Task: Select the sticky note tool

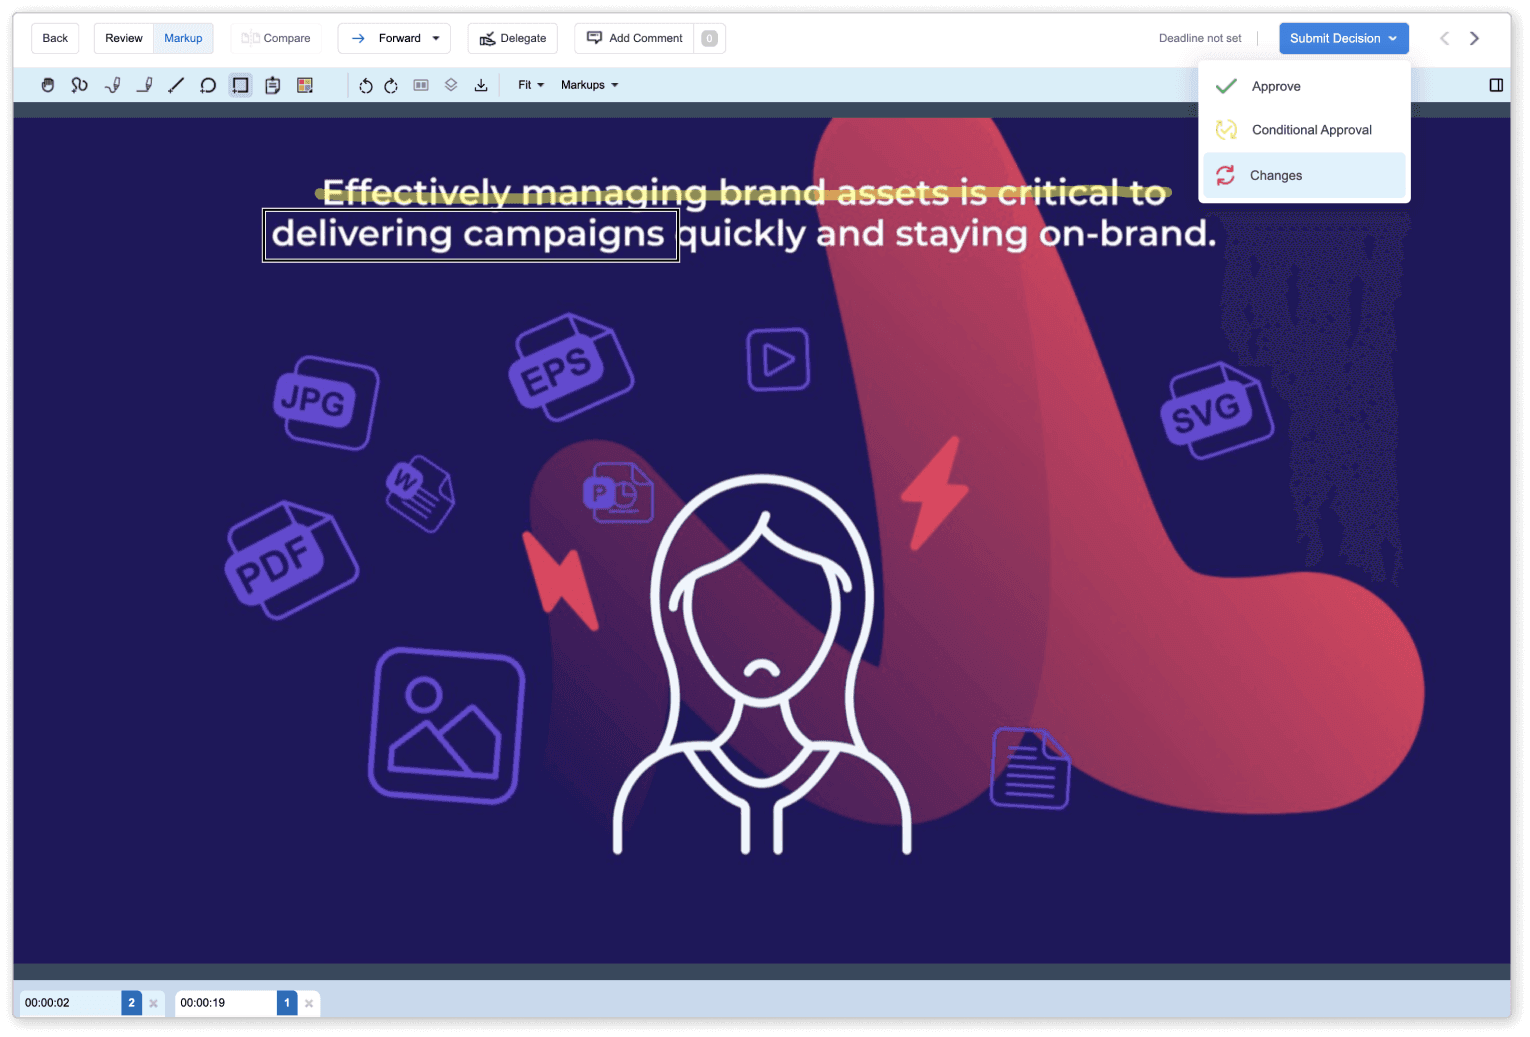Action: click(272, 85)
